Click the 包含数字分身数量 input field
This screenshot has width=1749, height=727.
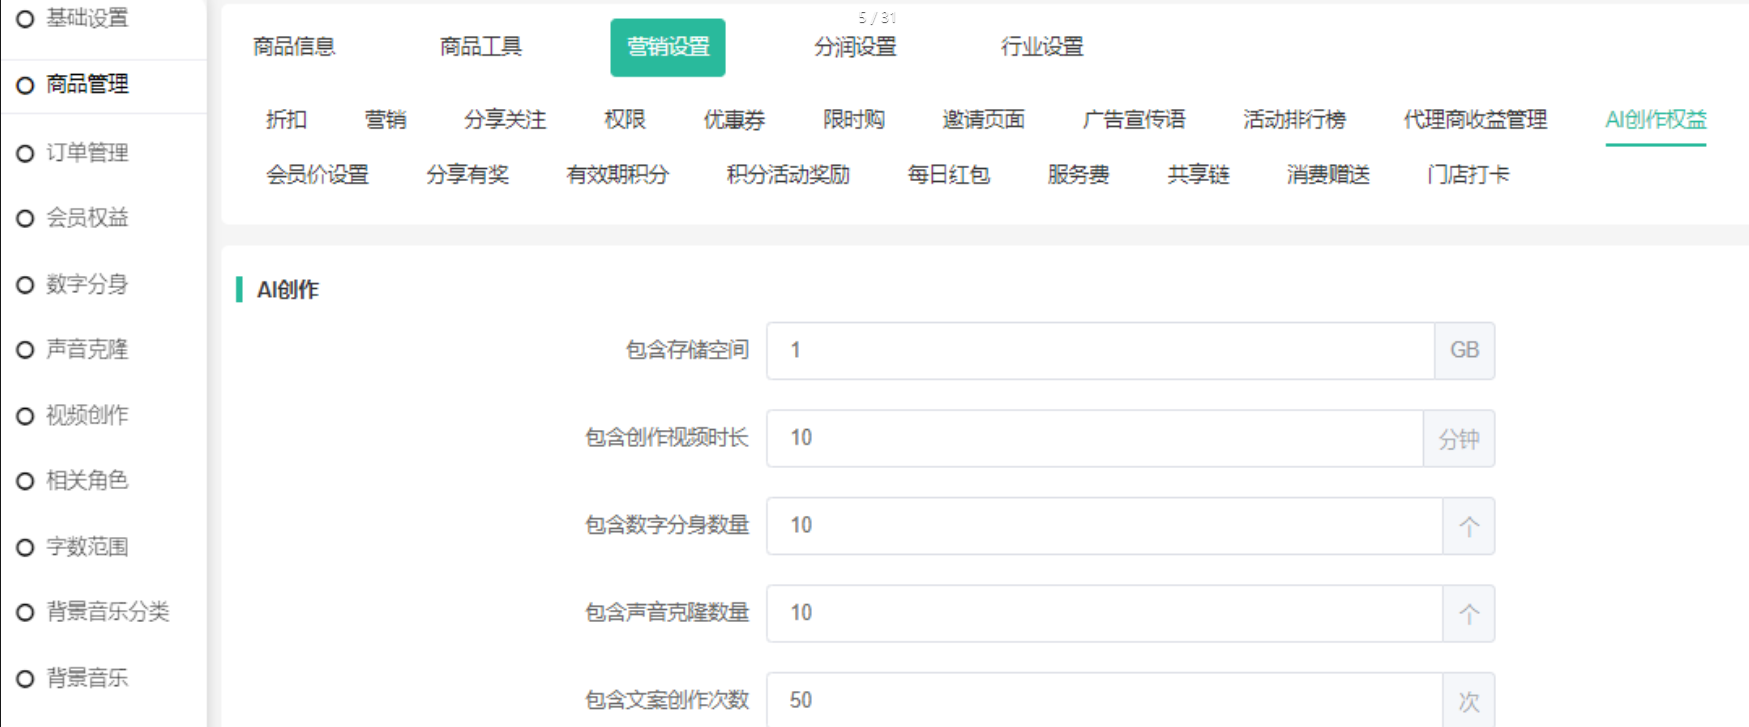pyautogui.click(x=1104, y=526)
